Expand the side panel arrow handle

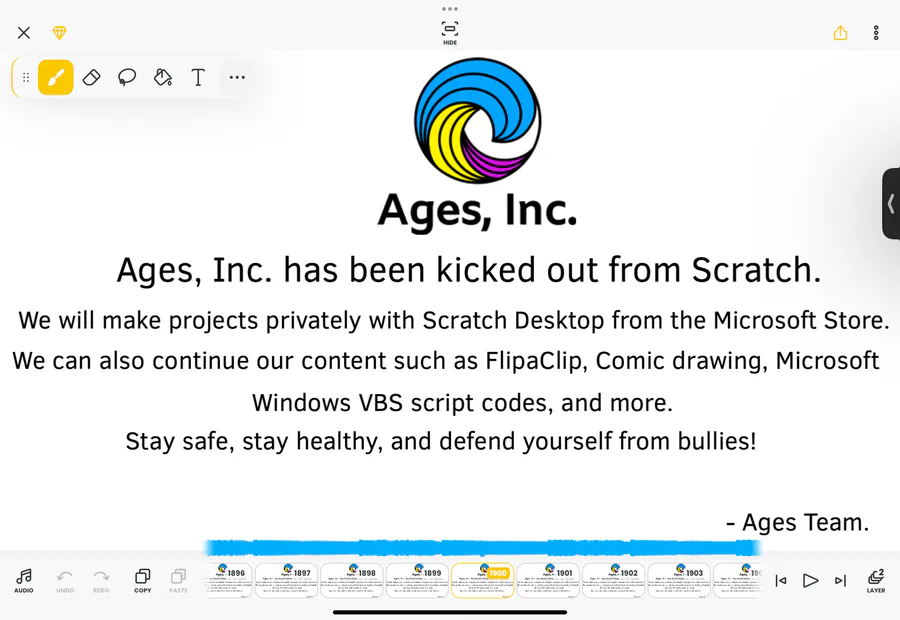(891, 203)
